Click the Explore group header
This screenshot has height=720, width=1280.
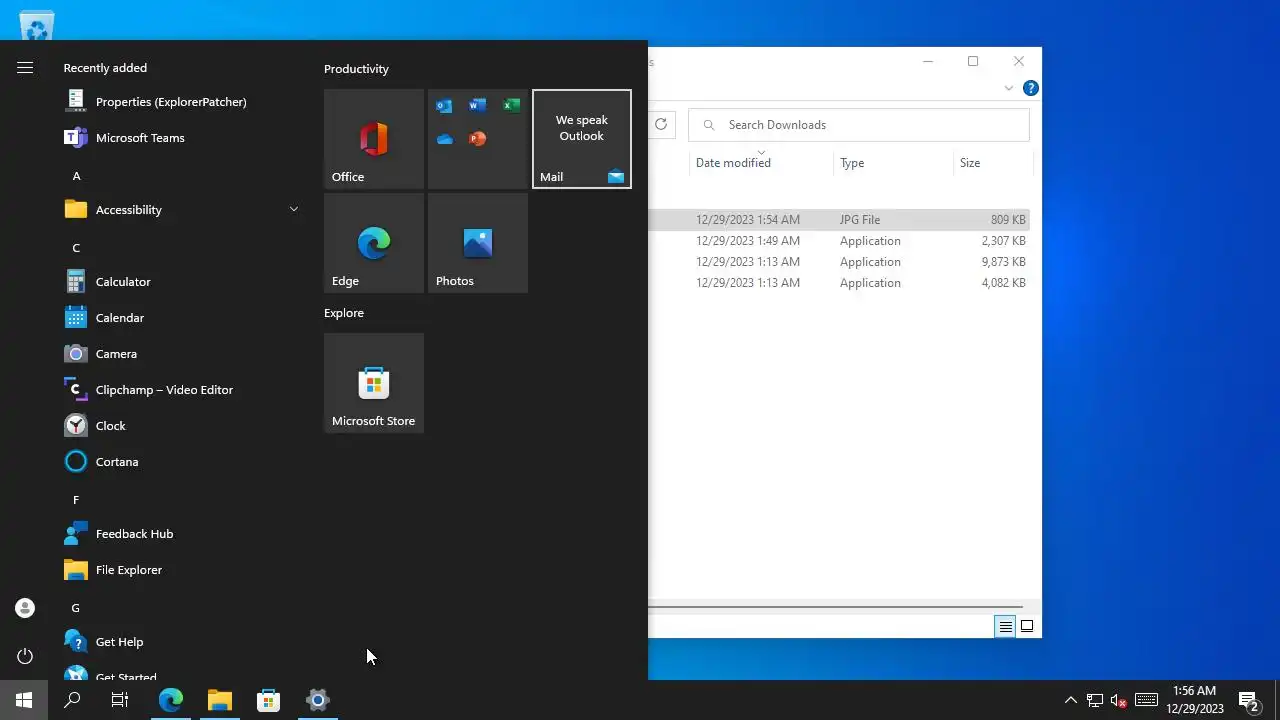344,313
